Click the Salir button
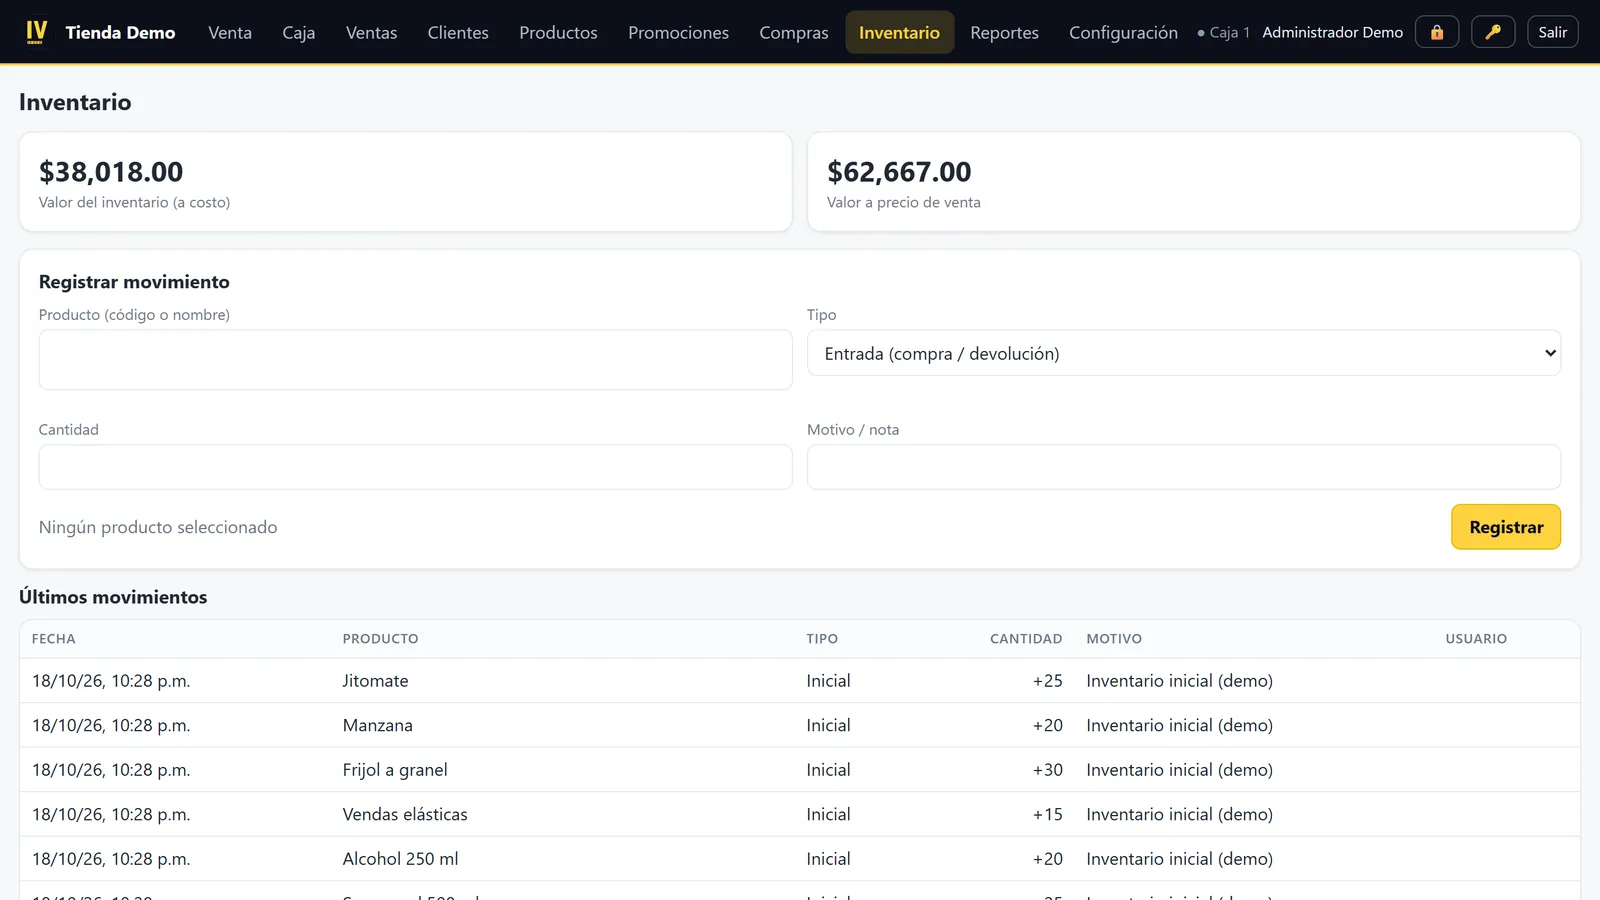The width and height of the screenshot is (1600, 900). [x=1553, y=32]
